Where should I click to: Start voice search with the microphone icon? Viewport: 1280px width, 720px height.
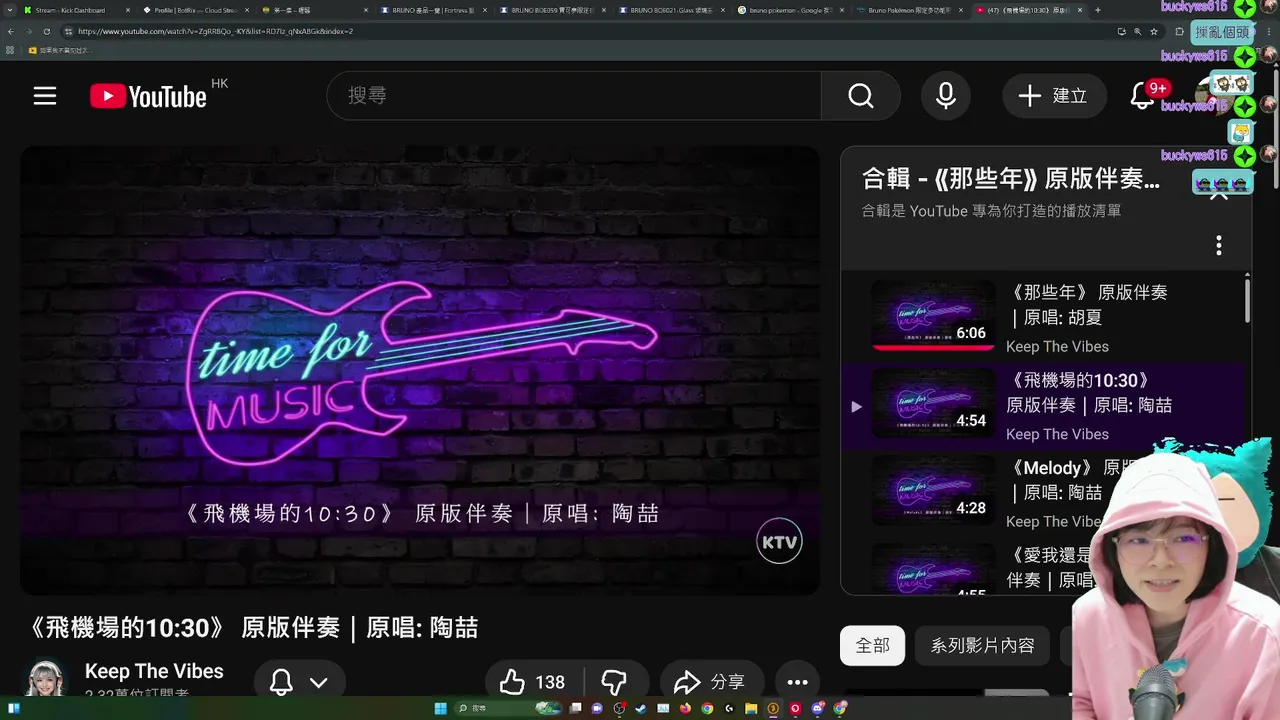pos(945,96)
